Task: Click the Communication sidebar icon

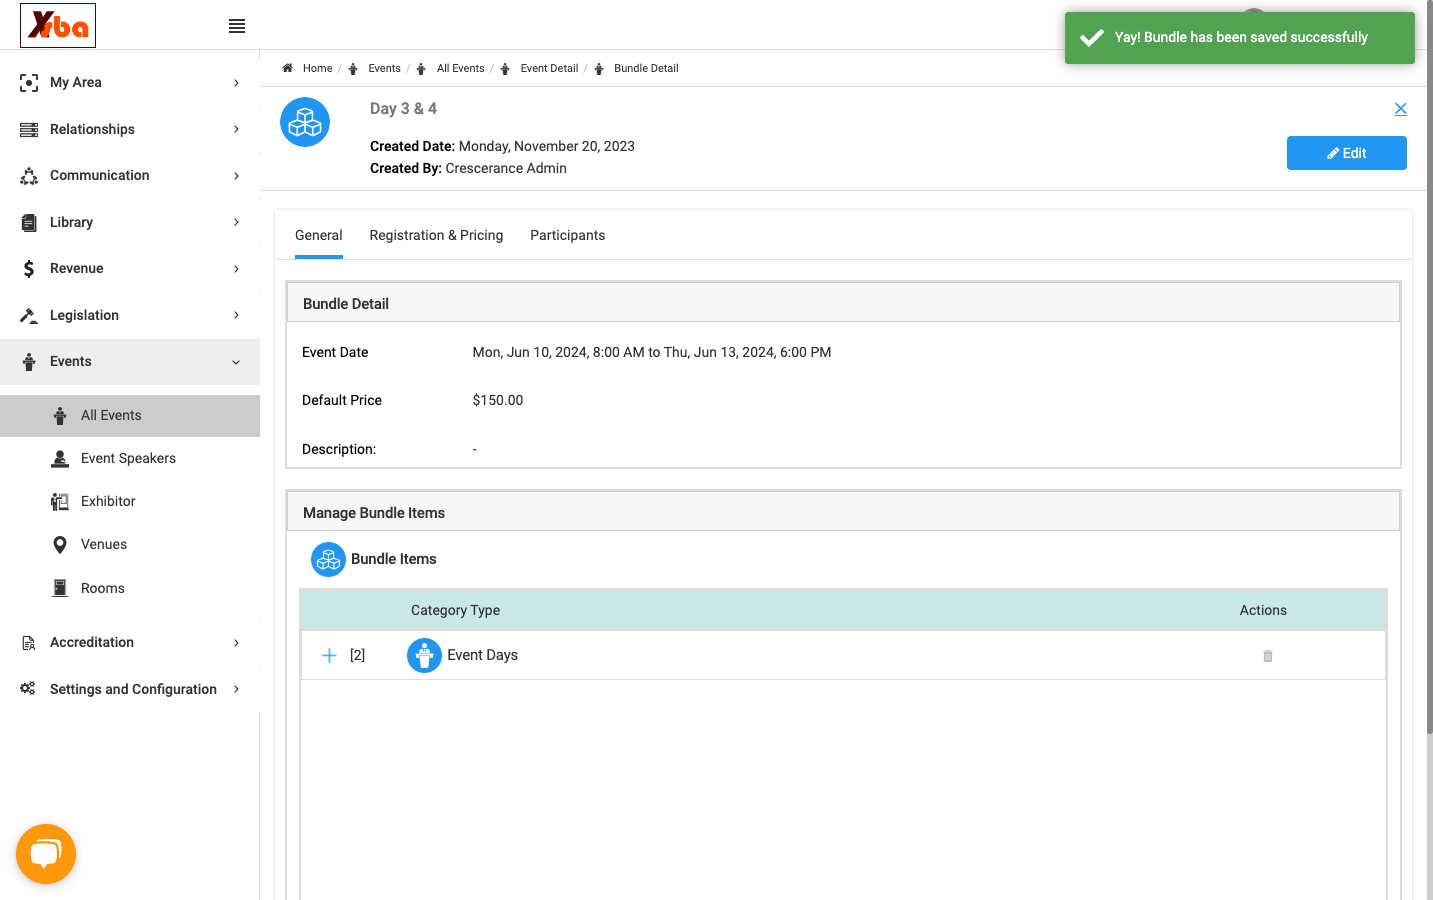Action: point(29,176)
